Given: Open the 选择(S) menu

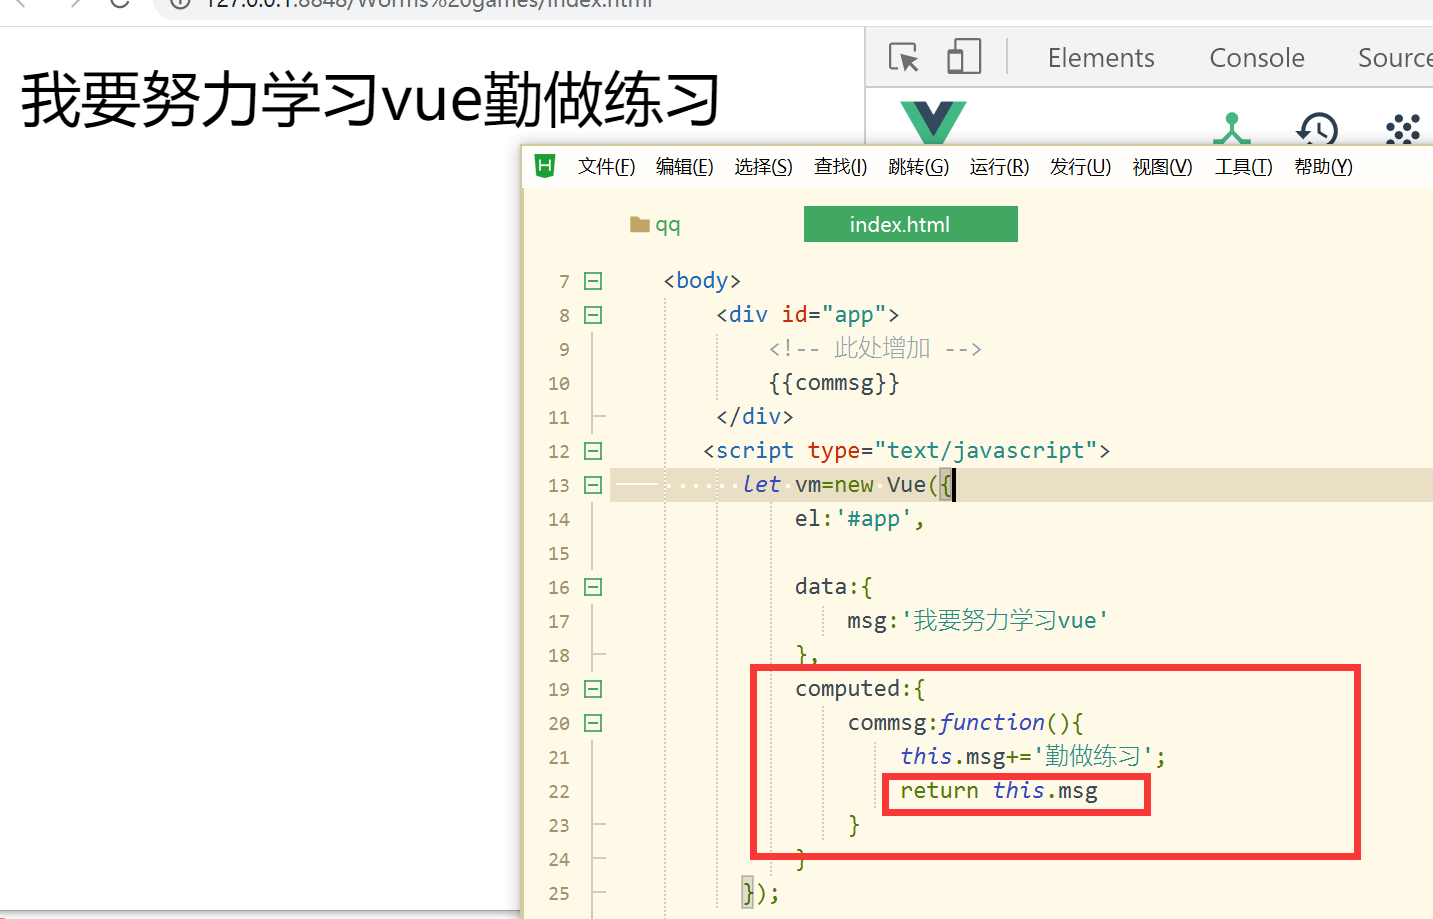Looking at the screenshot, I should pos(764,167).
